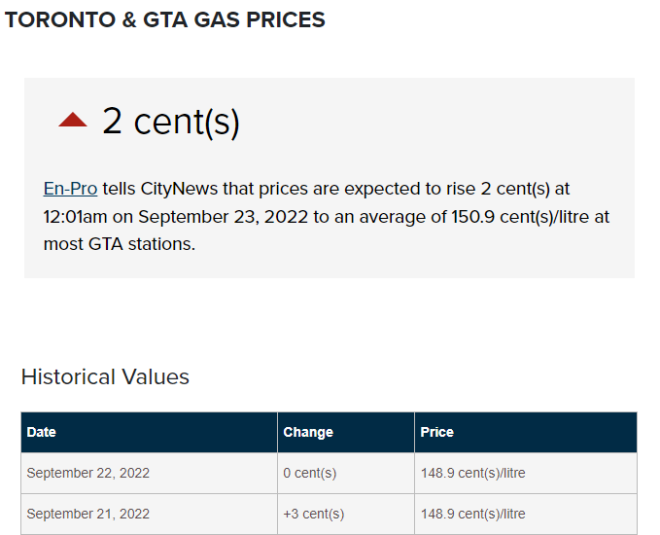Click the 'tells CityNews' sentence text
The image size is (660, 535).
tap(161, 189)
